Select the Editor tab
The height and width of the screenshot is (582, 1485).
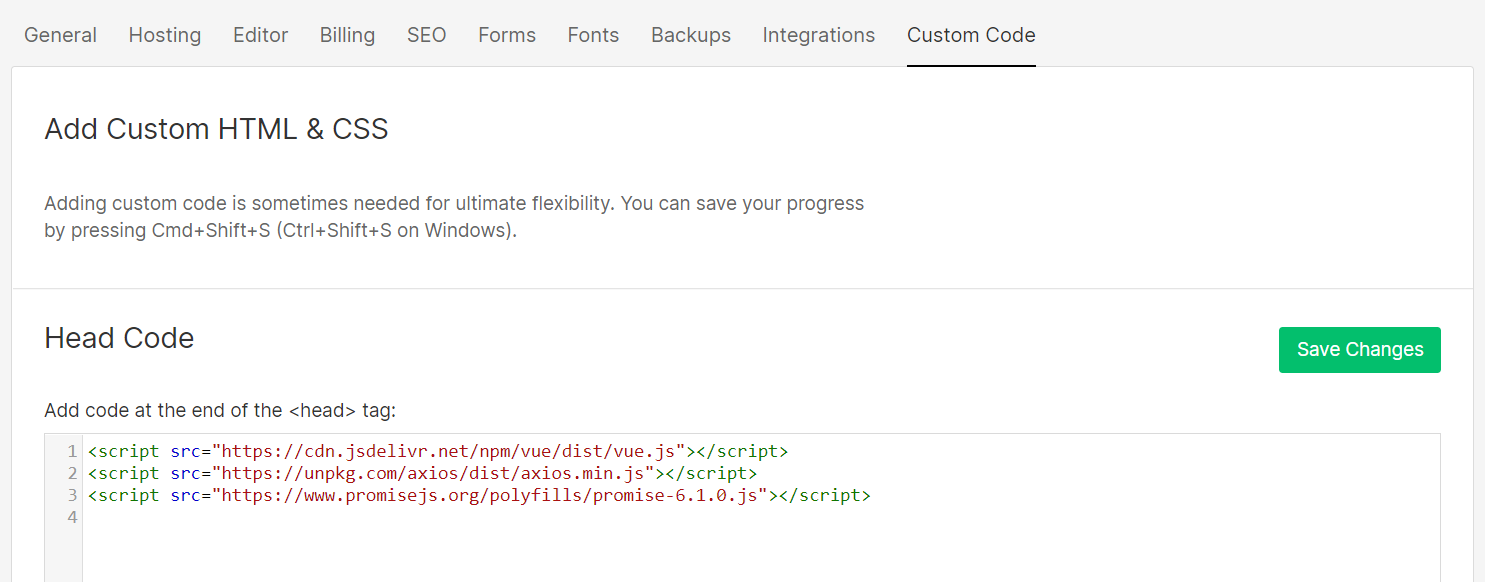[260, 34]
